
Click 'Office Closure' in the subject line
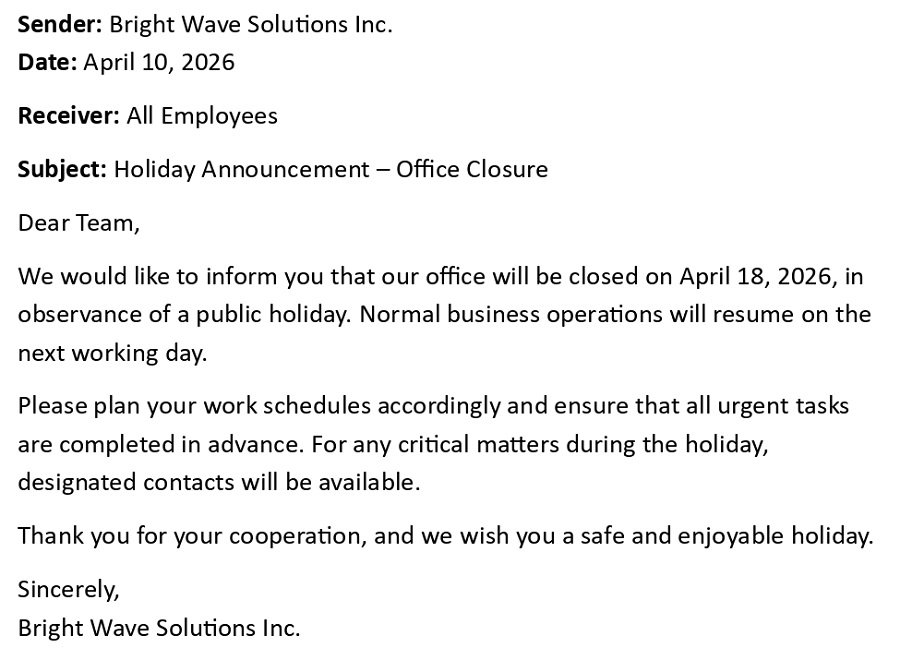(472, 170)
